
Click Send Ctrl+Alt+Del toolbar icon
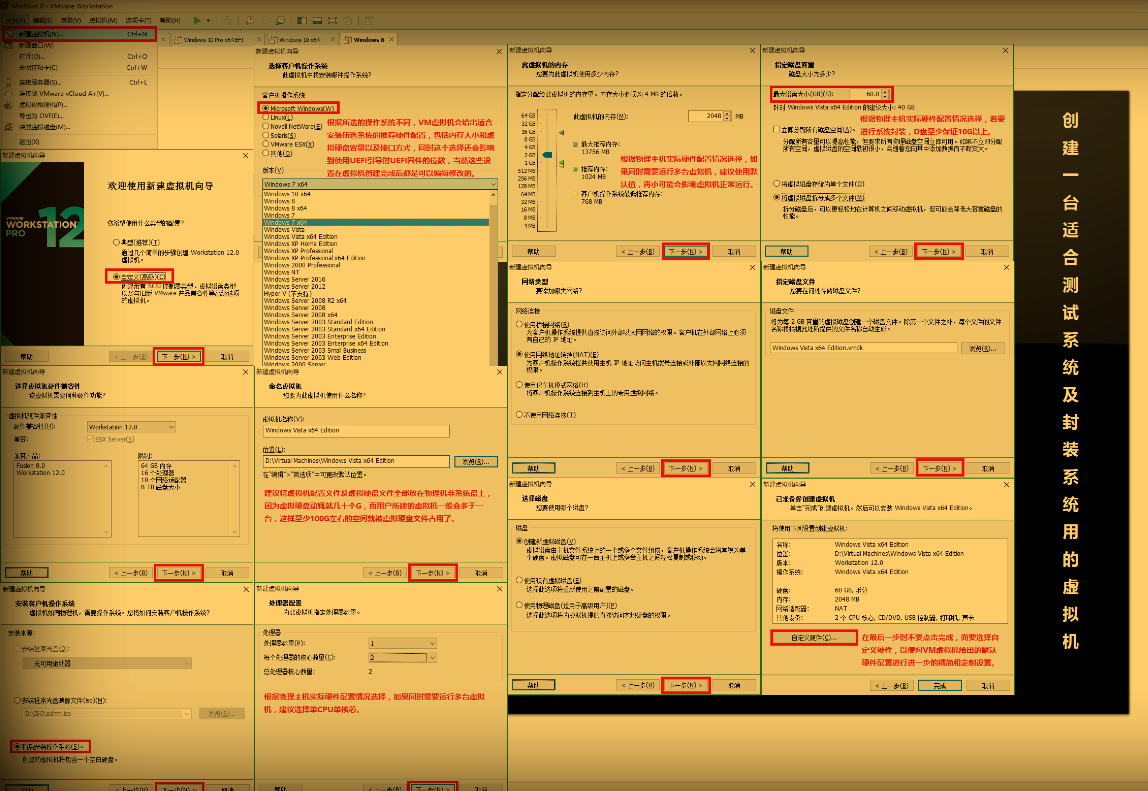pos(227,20)
